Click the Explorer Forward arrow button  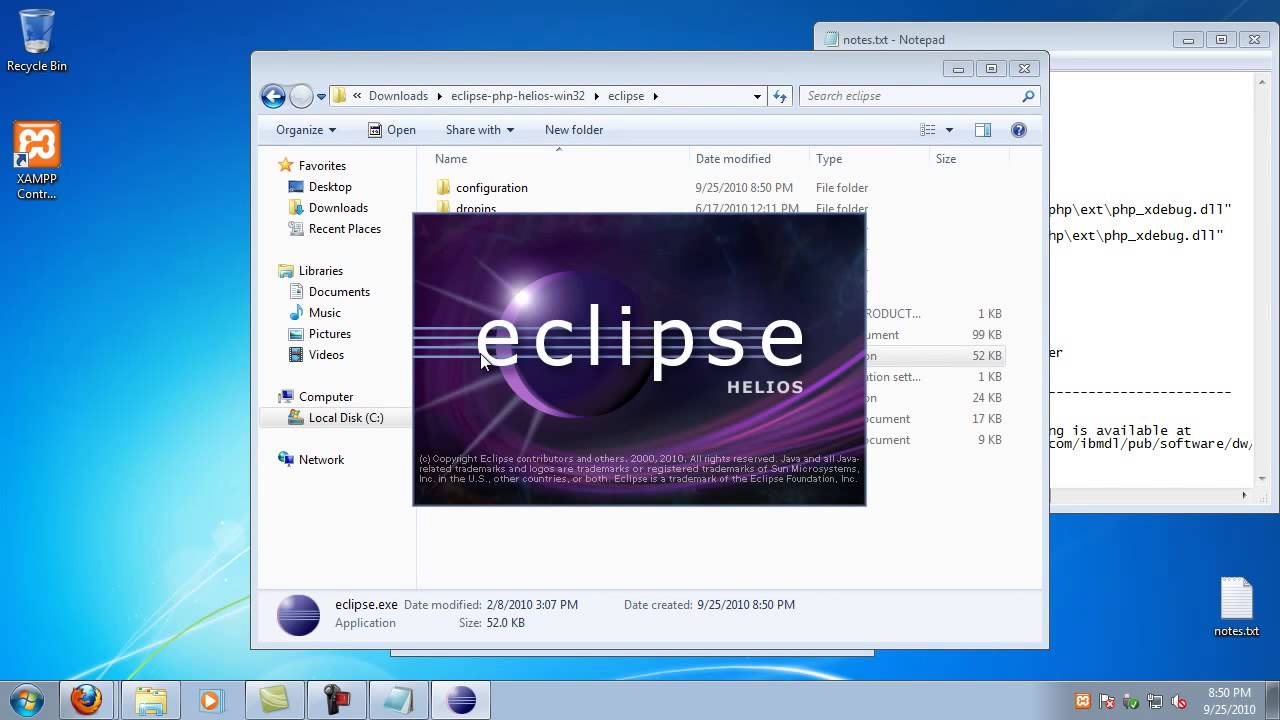click(301, 96)
